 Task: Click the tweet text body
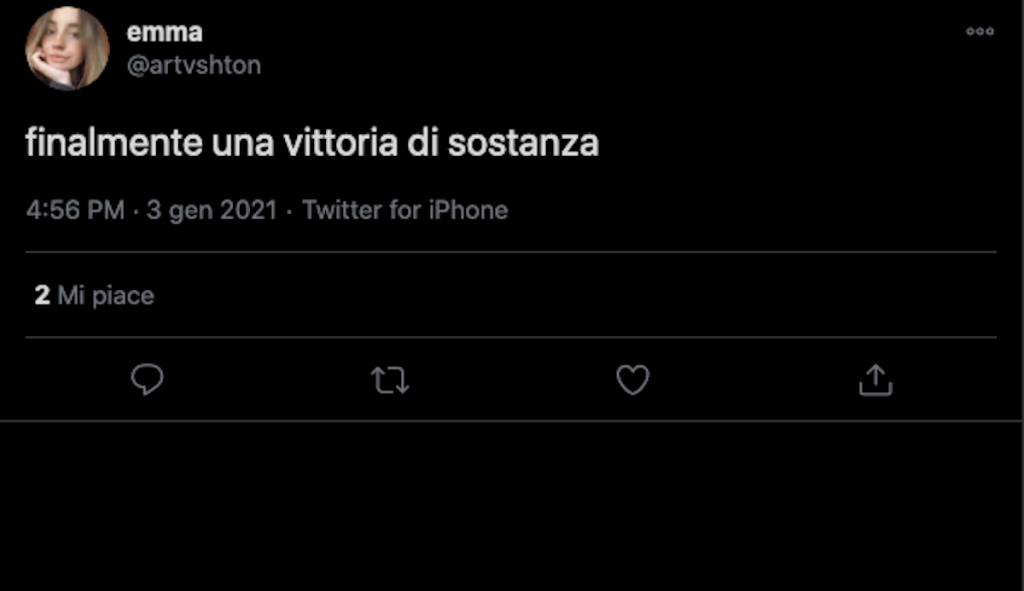tap(311, 144)
